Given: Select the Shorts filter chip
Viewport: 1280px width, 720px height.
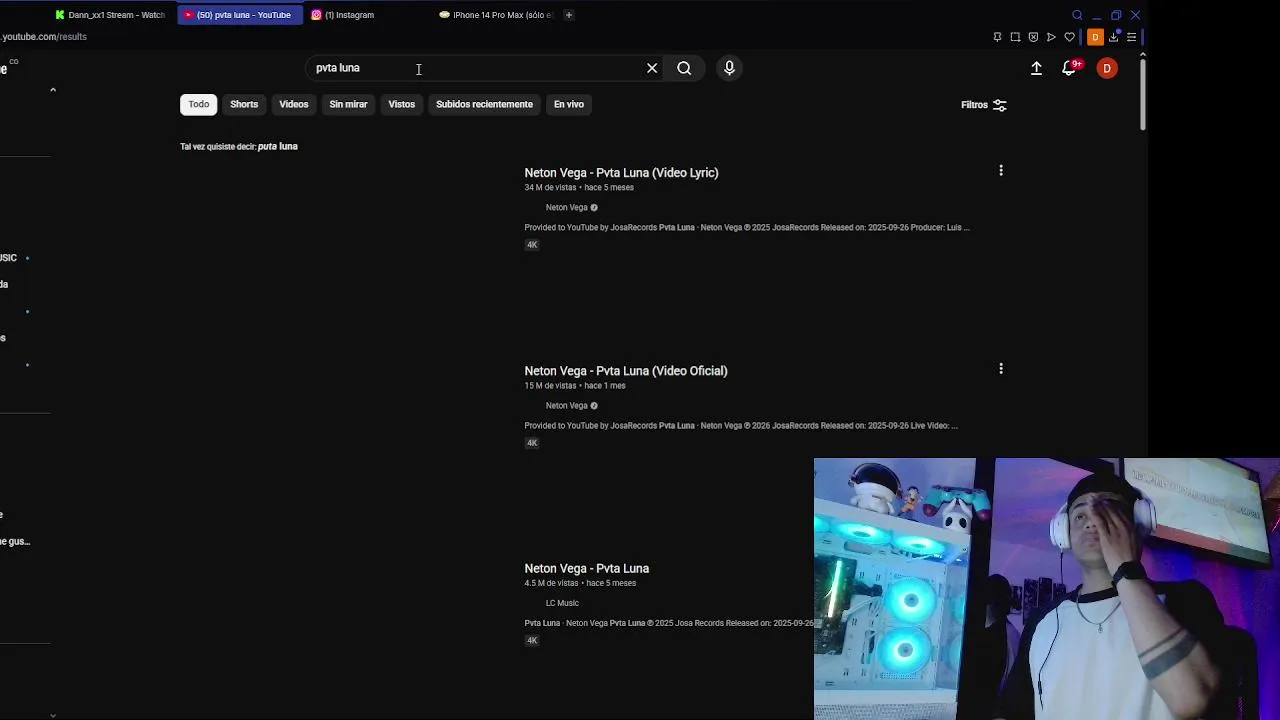Looking at the screenshot, I should point(244,104).
